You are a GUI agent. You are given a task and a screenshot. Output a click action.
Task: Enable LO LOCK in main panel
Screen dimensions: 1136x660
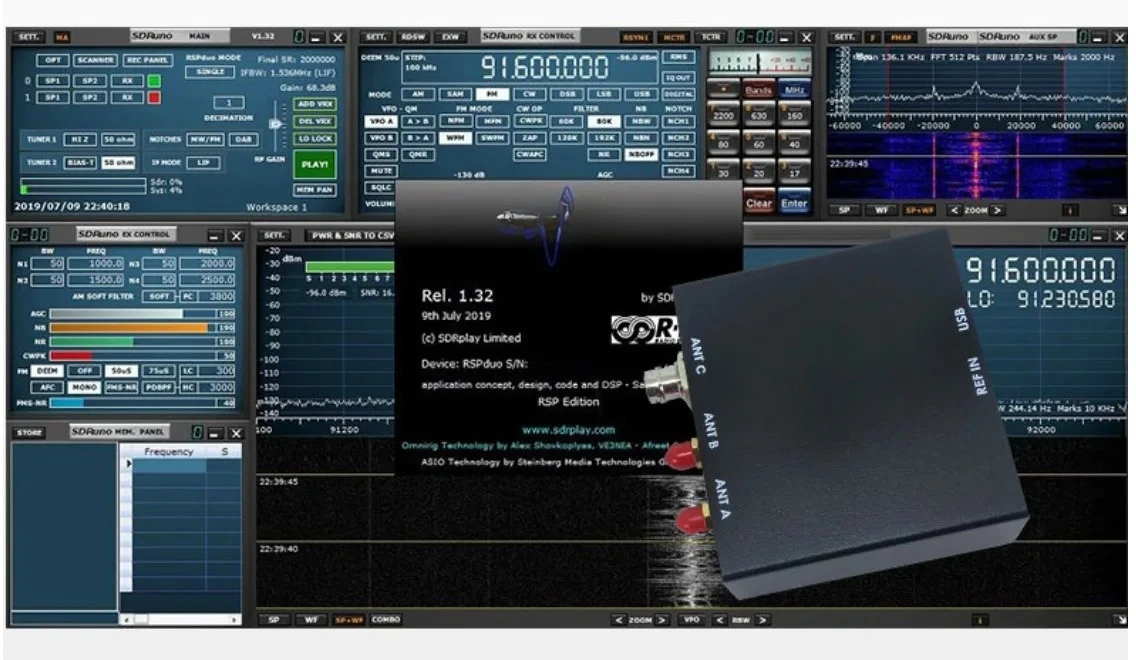tap(315, 139)
